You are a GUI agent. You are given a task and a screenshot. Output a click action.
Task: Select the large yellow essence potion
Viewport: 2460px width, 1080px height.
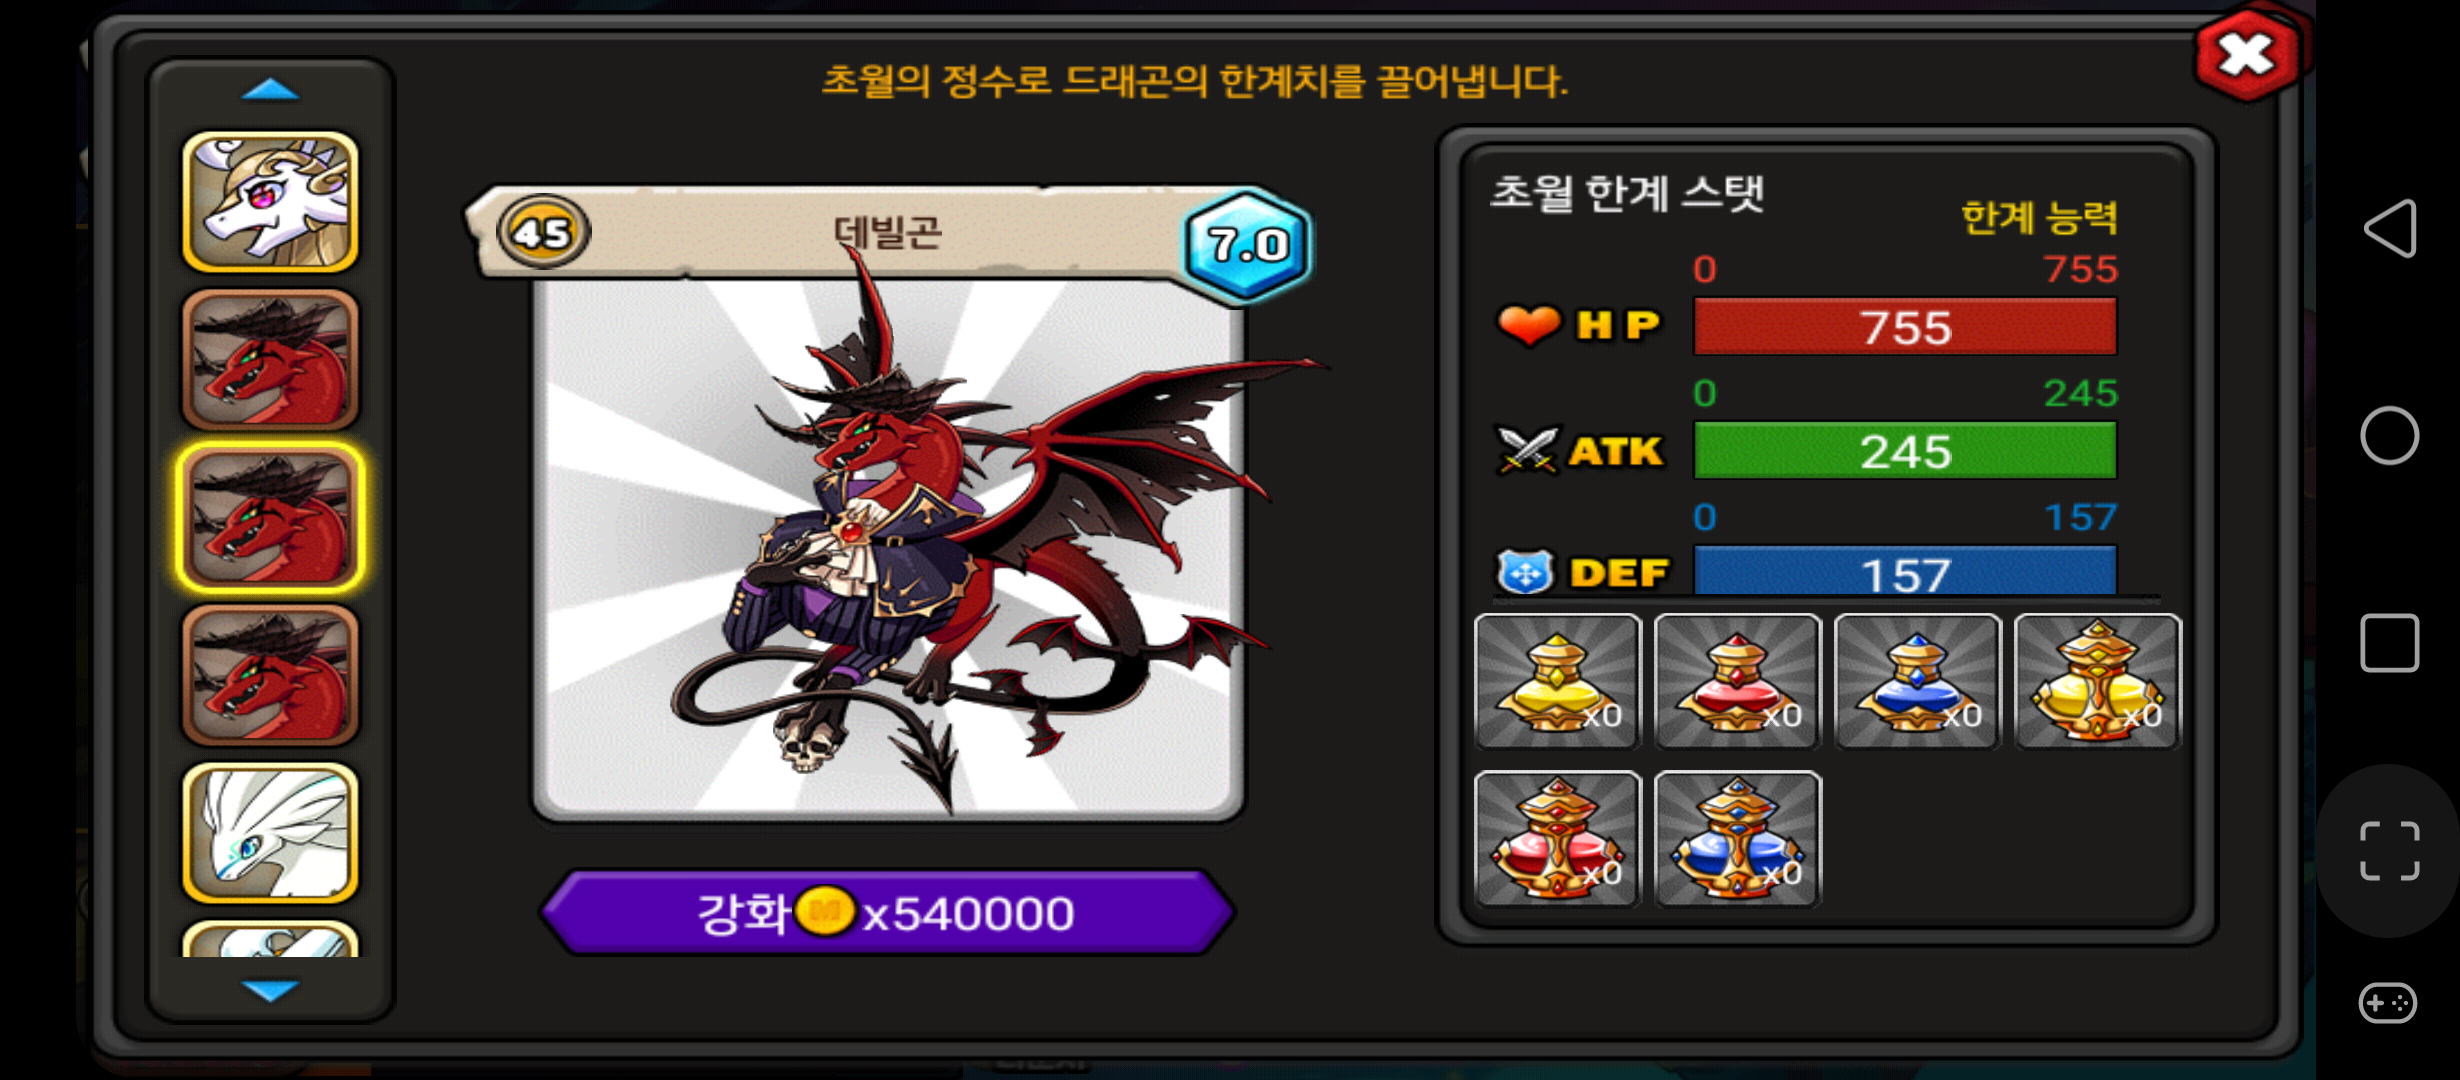(x=2097, y=681)
